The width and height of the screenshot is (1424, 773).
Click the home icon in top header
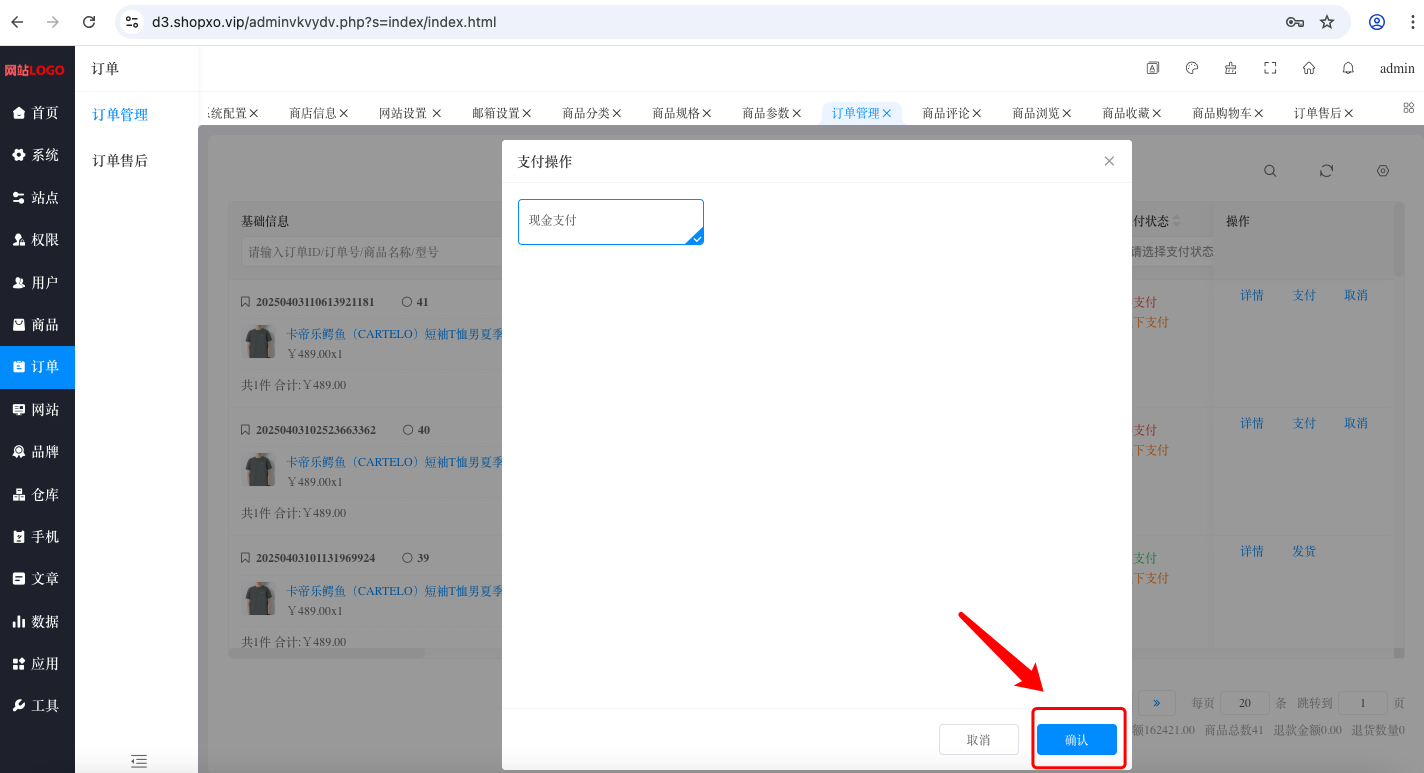(1309, 68)
